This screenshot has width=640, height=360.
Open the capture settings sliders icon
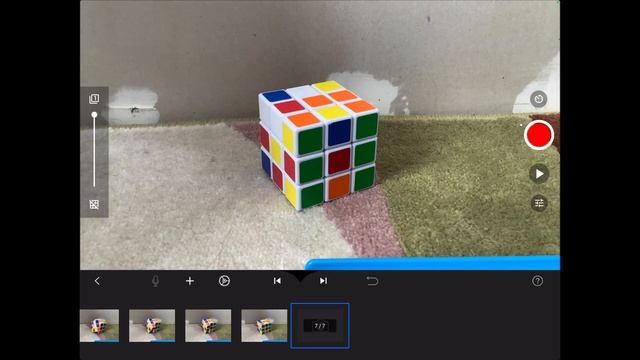pos(539,203)
